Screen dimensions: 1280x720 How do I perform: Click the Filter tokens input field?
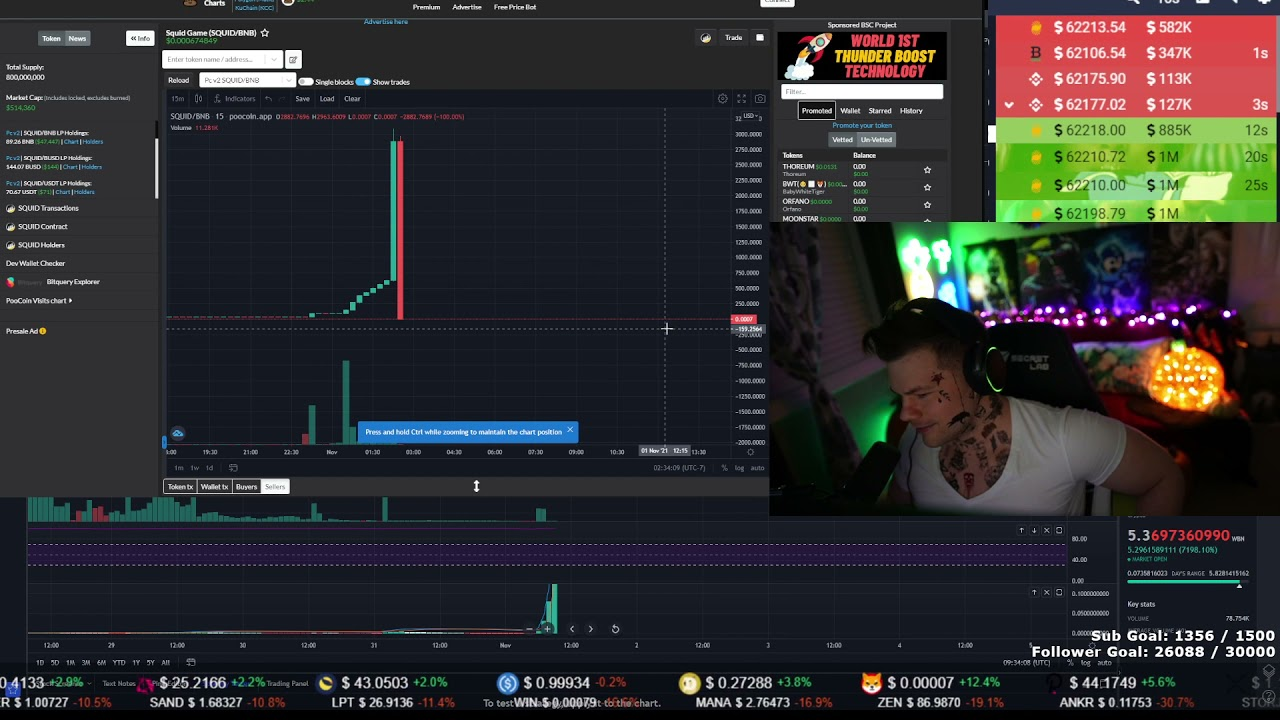860,91
